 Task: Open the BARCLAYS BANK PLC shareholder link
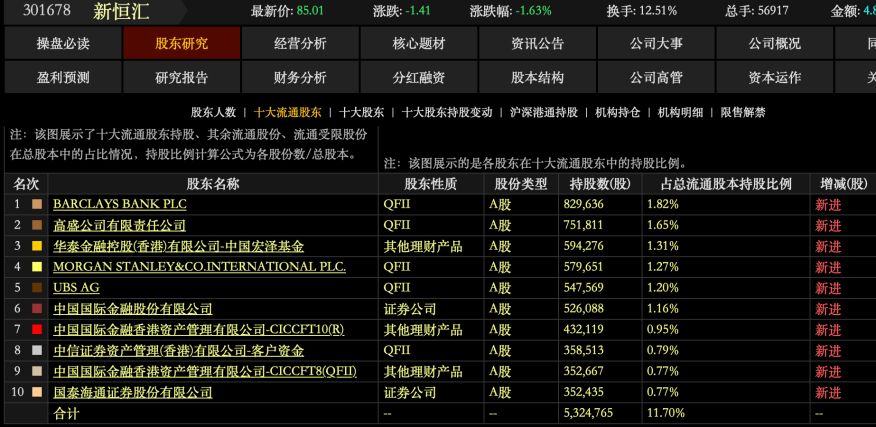(120, 204)
